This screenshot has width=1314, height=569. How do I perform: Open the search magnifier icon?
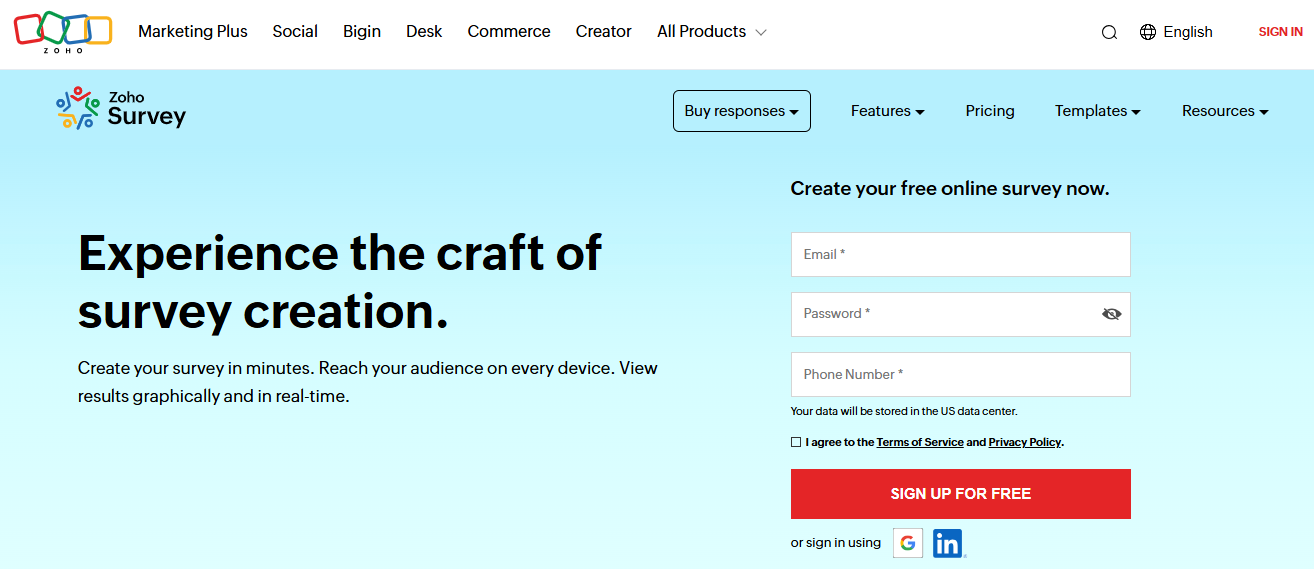pos(1109,32)
